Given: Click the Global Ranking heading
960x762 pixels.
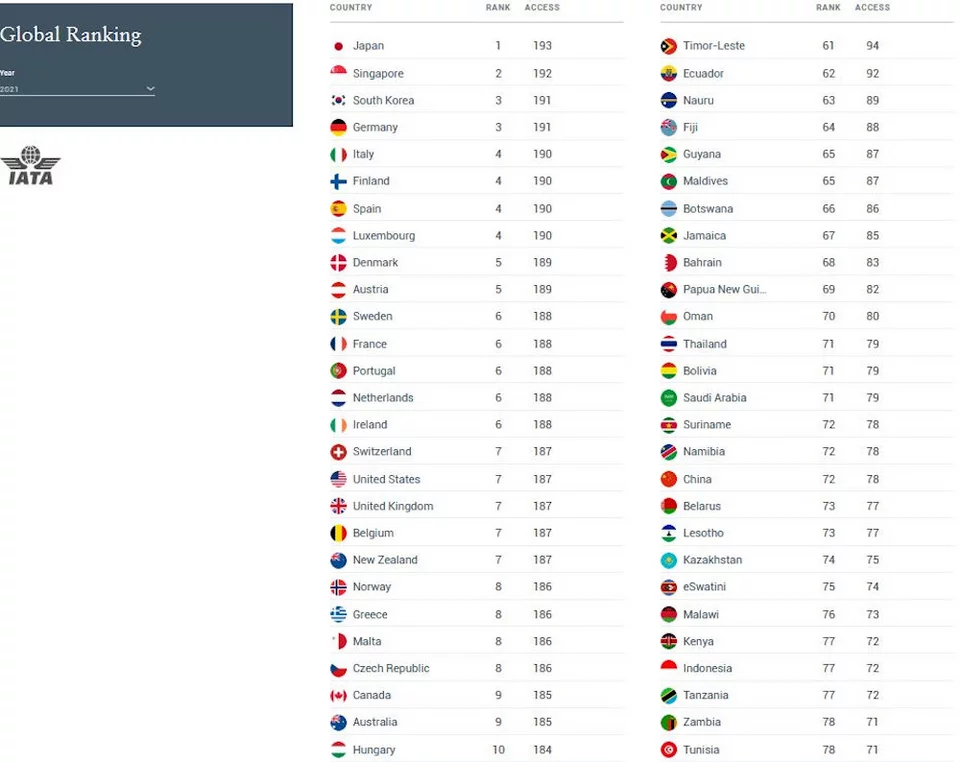Looking at the screenshot, I should (70, 35).
